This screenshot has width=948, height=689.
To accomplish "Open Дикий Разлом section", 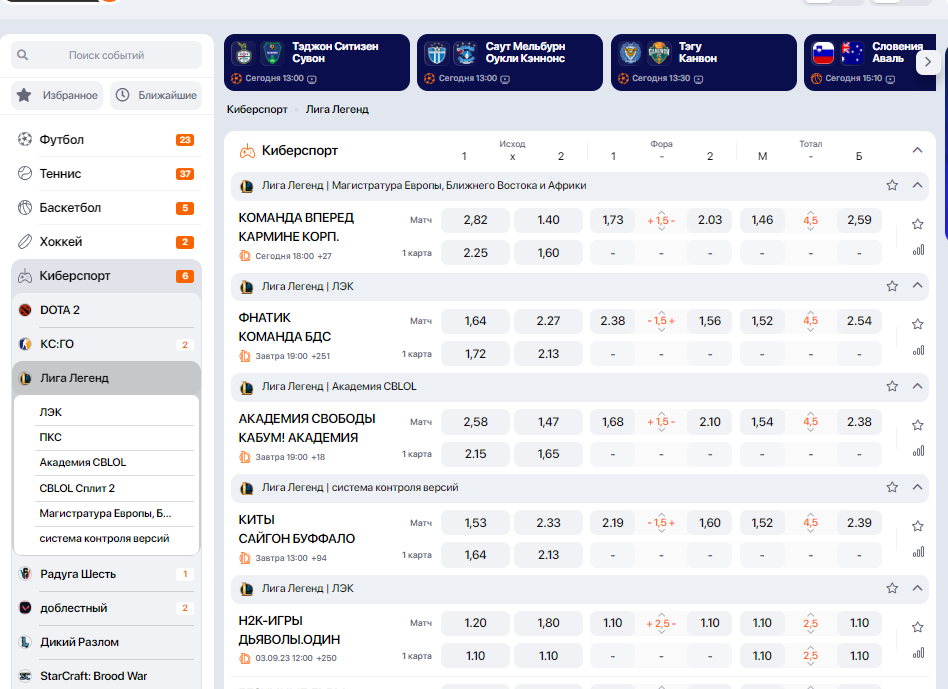I will click(x=106, y=642).
